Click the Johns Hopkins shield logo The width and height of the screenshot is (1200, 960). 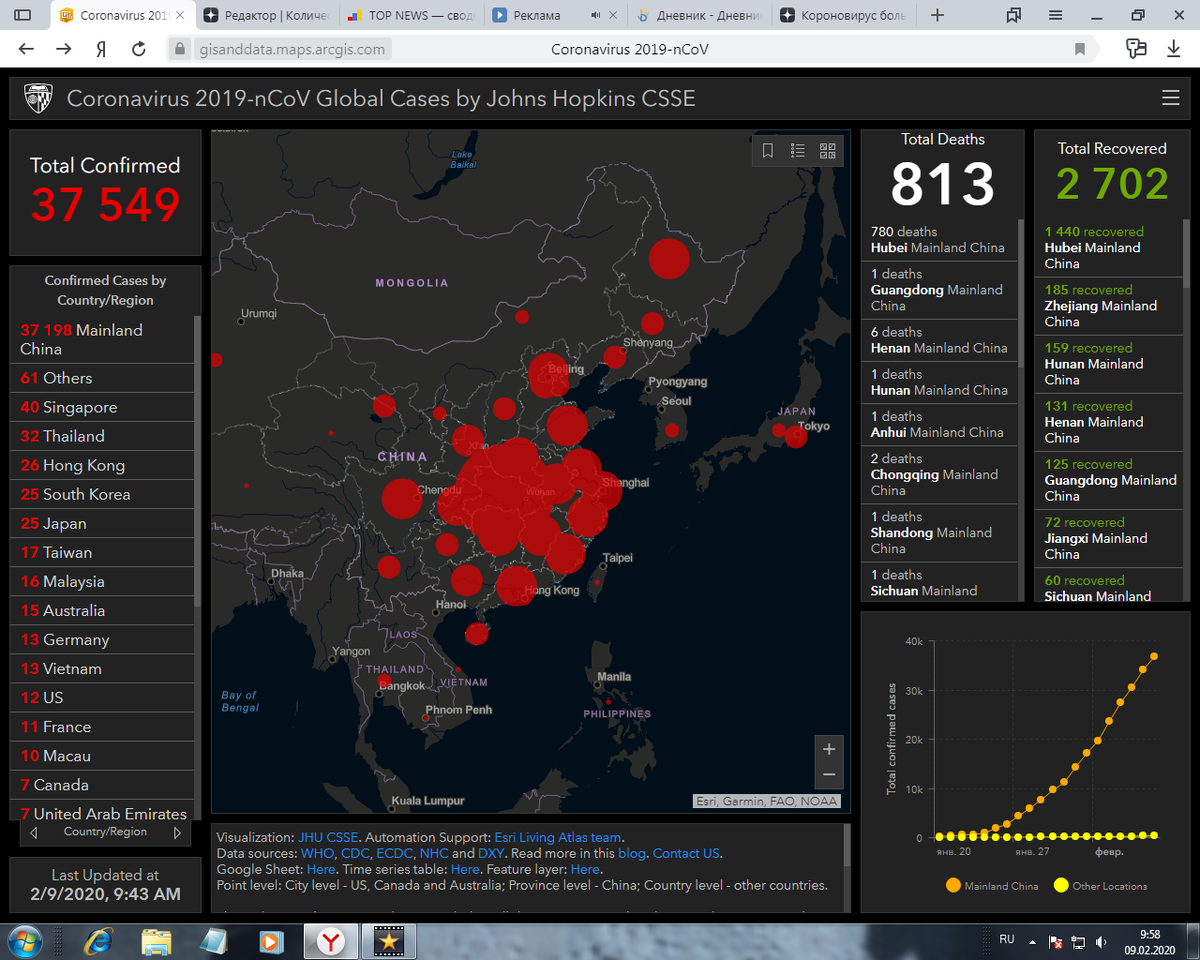pos(39,99)
